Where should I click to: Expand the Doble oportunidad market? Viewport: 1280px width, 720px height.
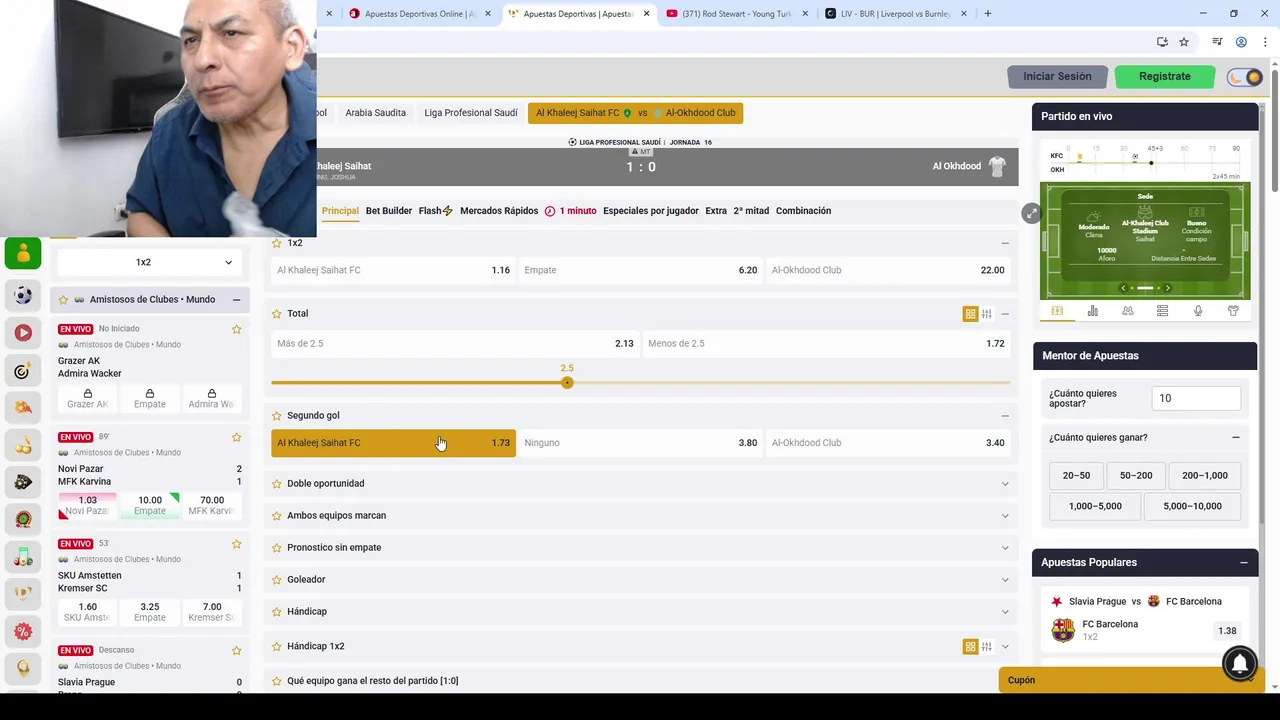click(x=1005, y=483)
